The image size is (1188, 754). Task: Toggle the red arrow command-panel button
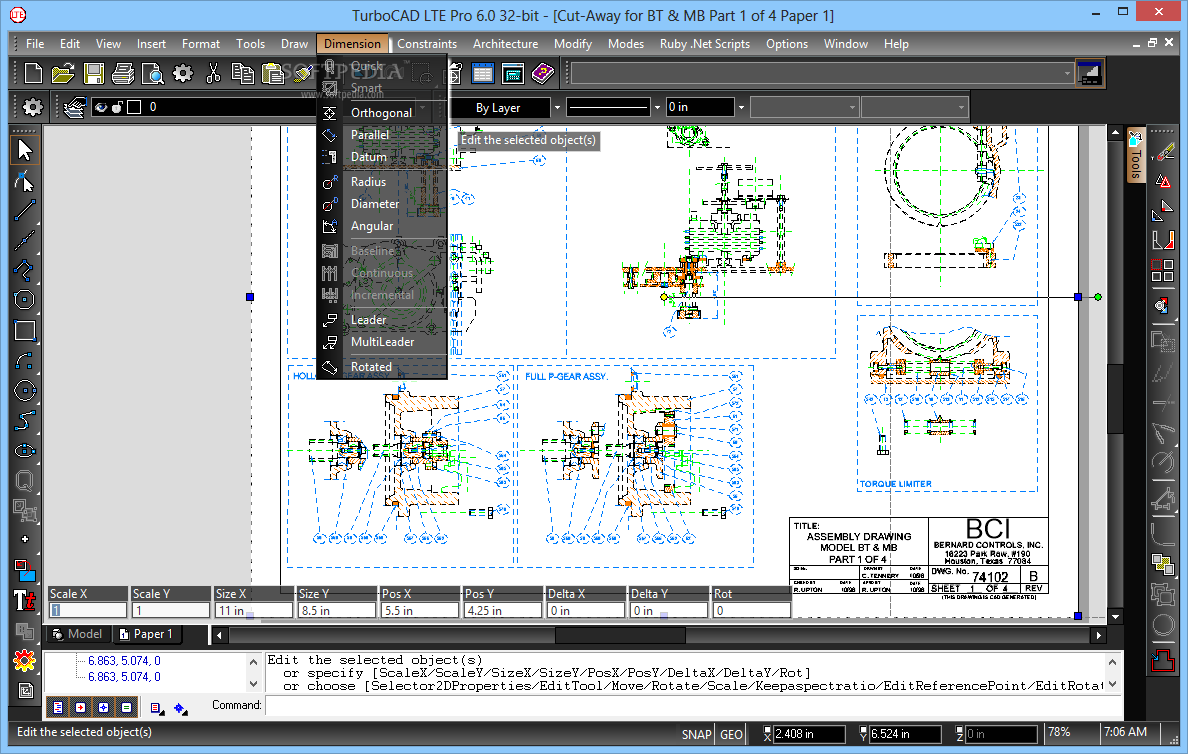click(80, 708)
